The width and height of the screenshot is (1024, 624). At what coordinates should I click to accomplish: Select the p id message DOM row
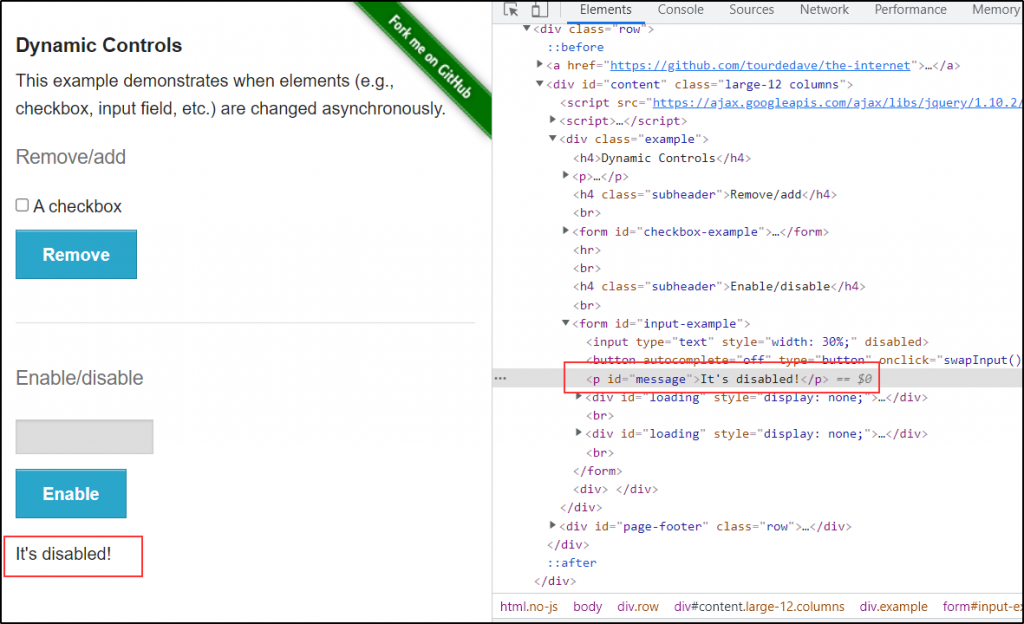pos(728,379)
